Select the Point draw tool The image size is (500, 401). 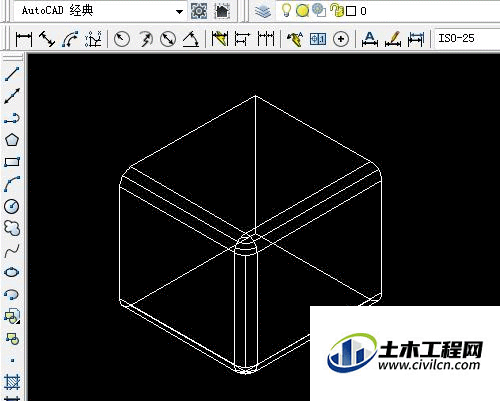(12, 360)
